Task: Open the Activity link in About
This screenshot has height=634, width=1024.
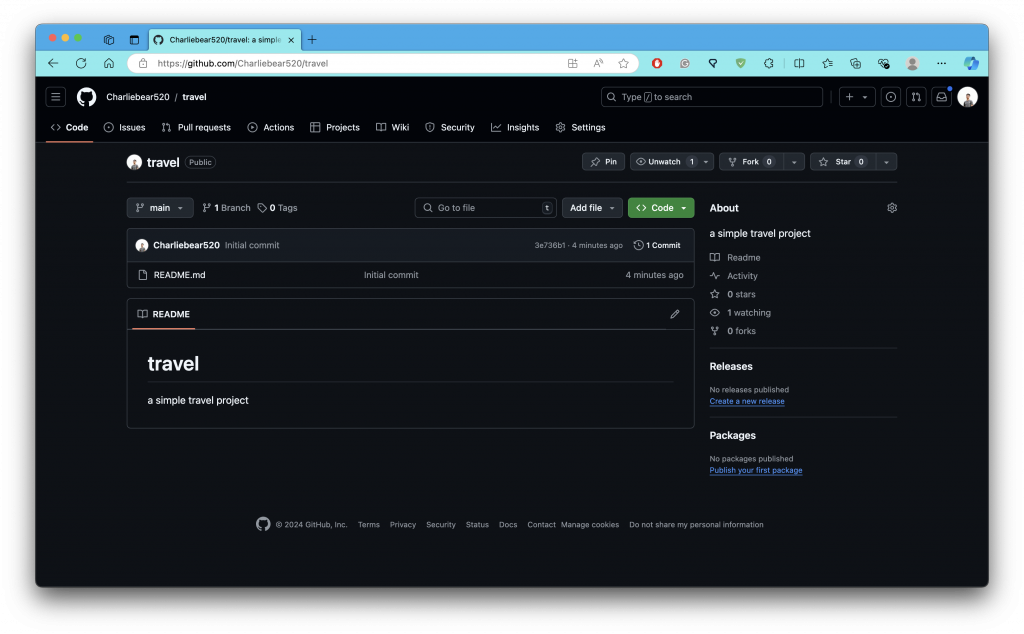Action: [742, 276]
